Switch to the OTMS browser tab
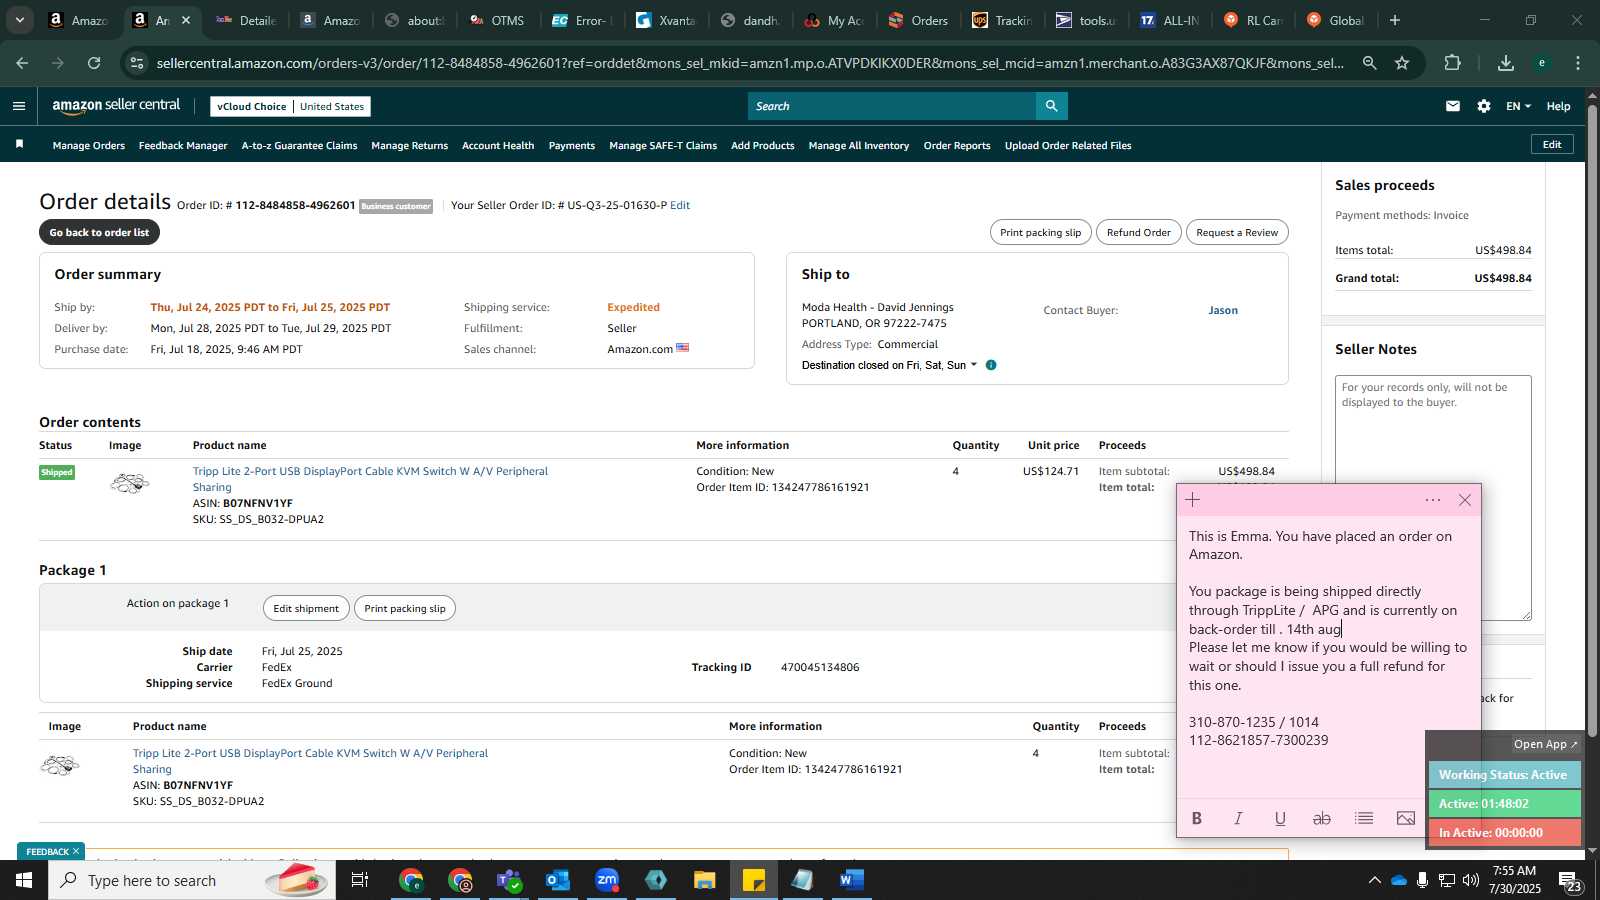The width and height of the screenshot is (1600, 900). pyautogui.click(x=496, y=20)
